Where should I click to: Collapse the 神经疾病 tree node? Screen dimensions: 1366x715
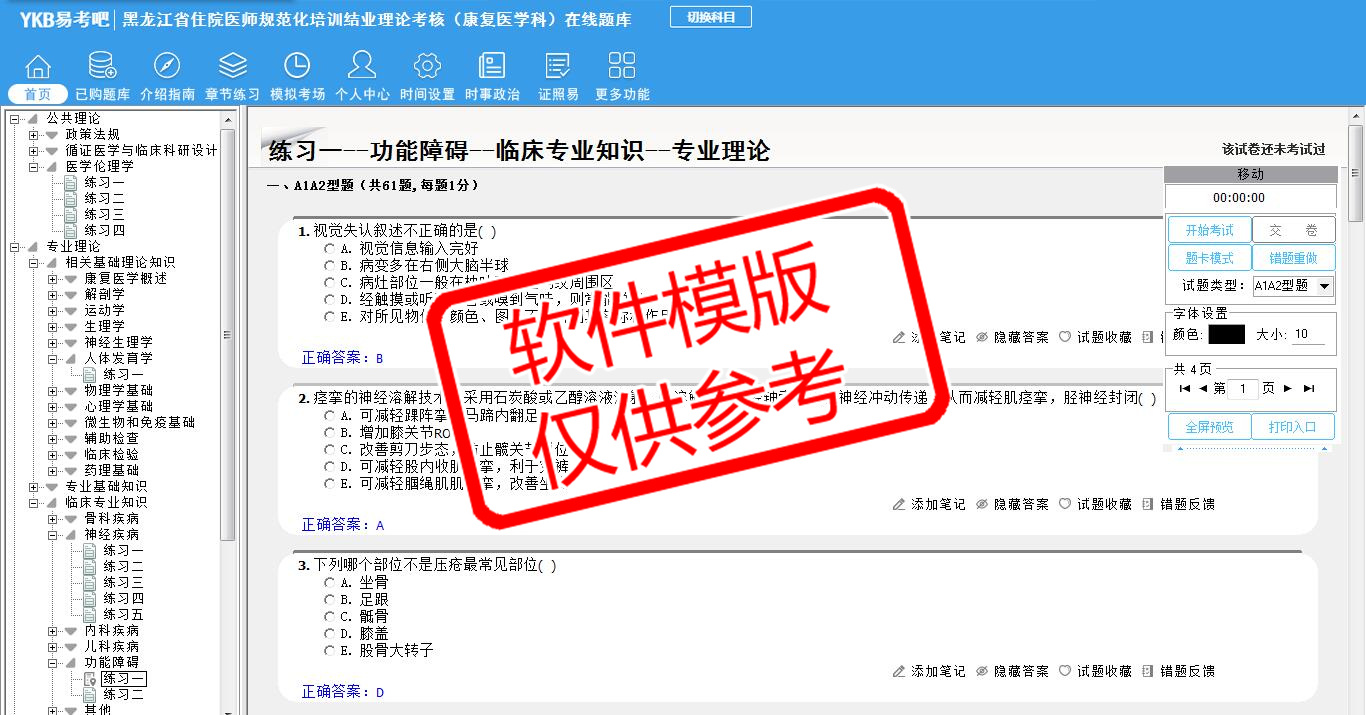pyautogui.click(x=53, y=535)
